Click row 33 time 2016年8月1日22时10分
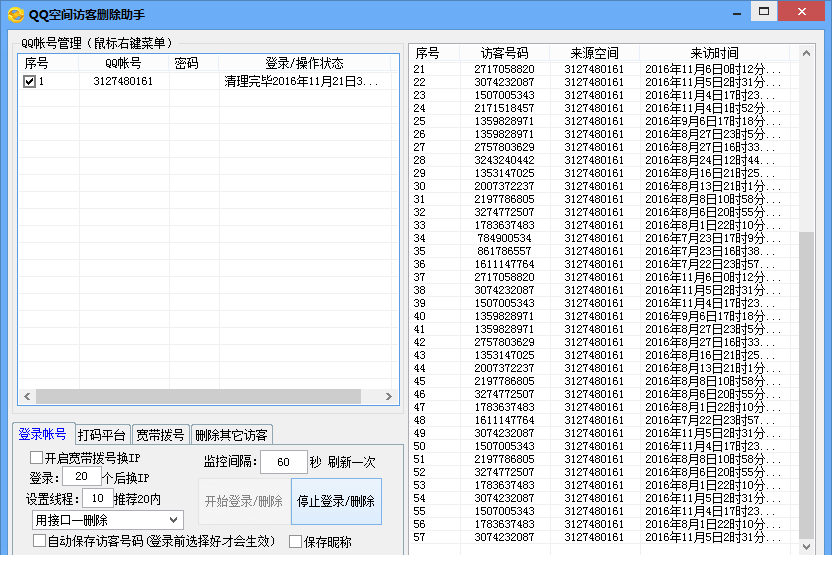The width and height of the screenshot is (832, 578). 713,225
